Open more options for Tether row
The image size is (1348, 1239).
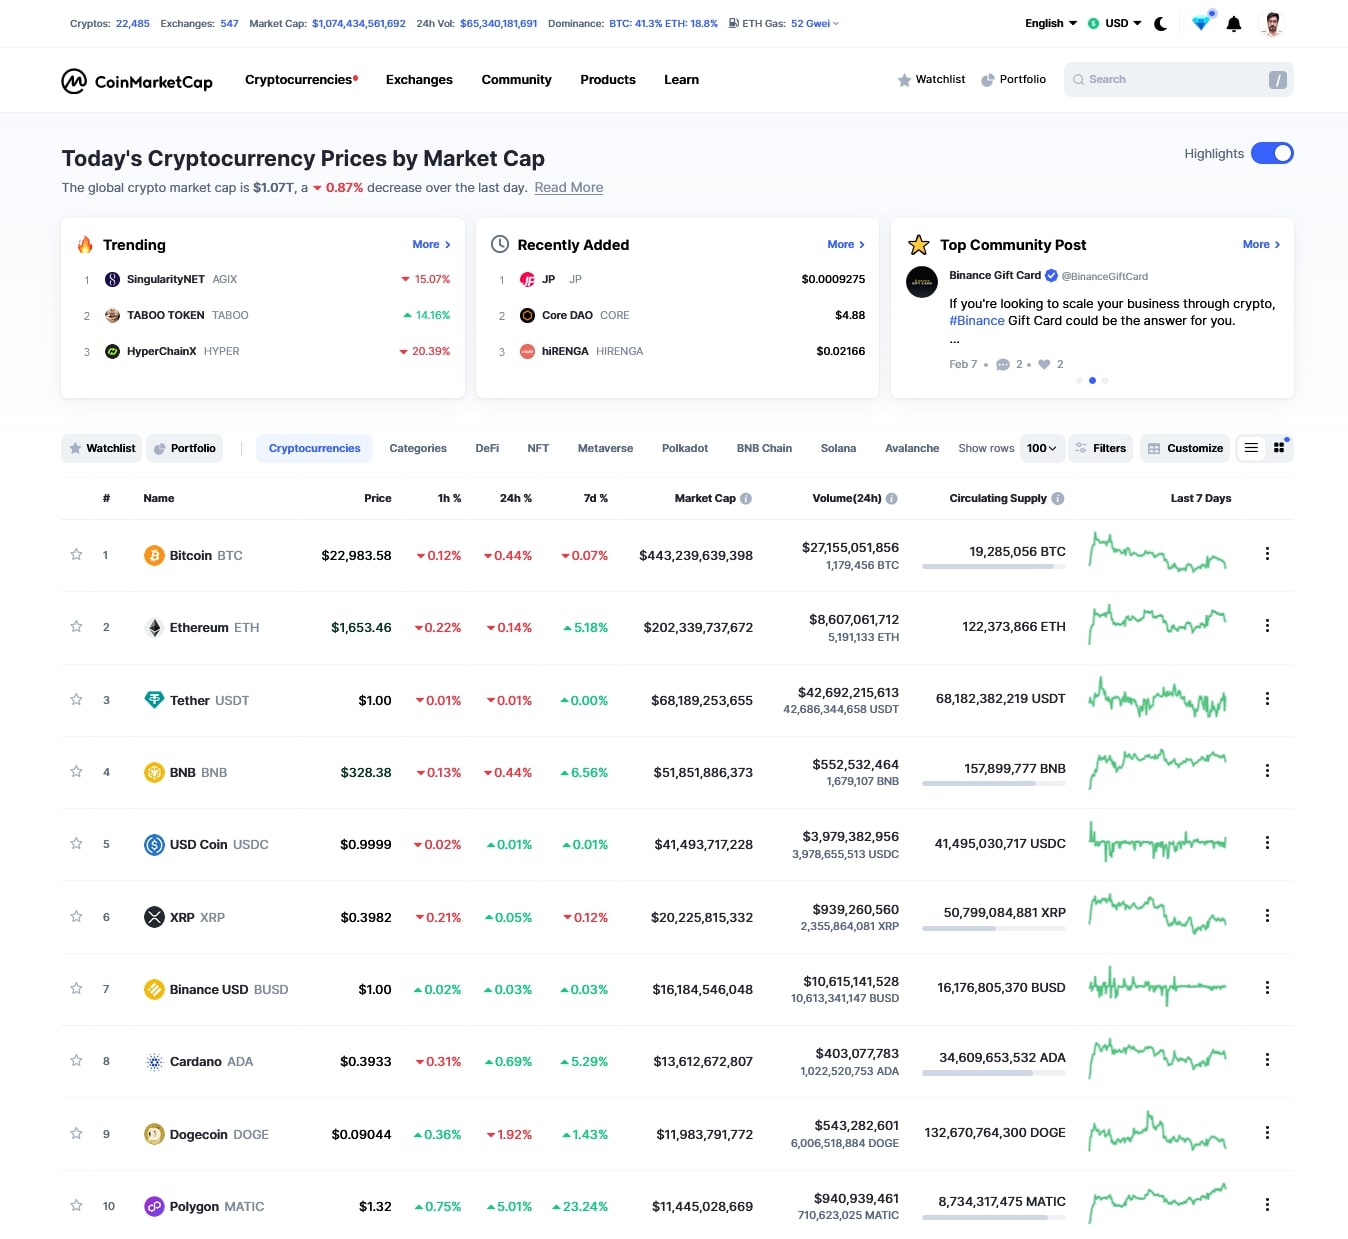point(1267,699)
